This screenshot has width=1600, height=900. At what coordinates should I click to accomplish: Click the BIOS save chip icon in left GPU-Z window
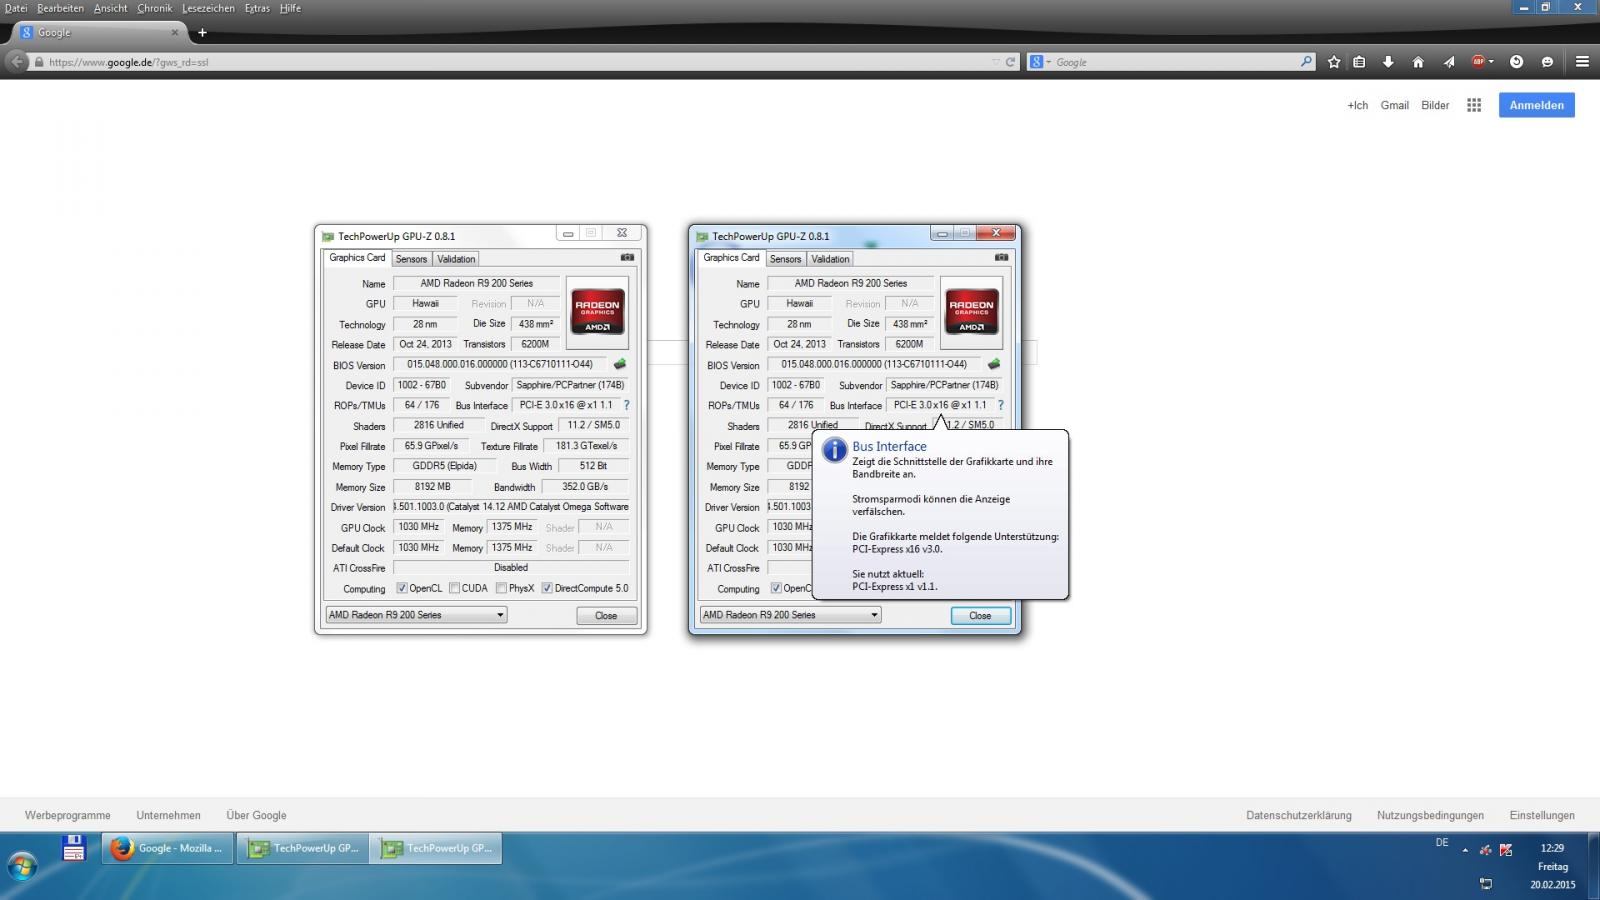[x=619, y=364]
